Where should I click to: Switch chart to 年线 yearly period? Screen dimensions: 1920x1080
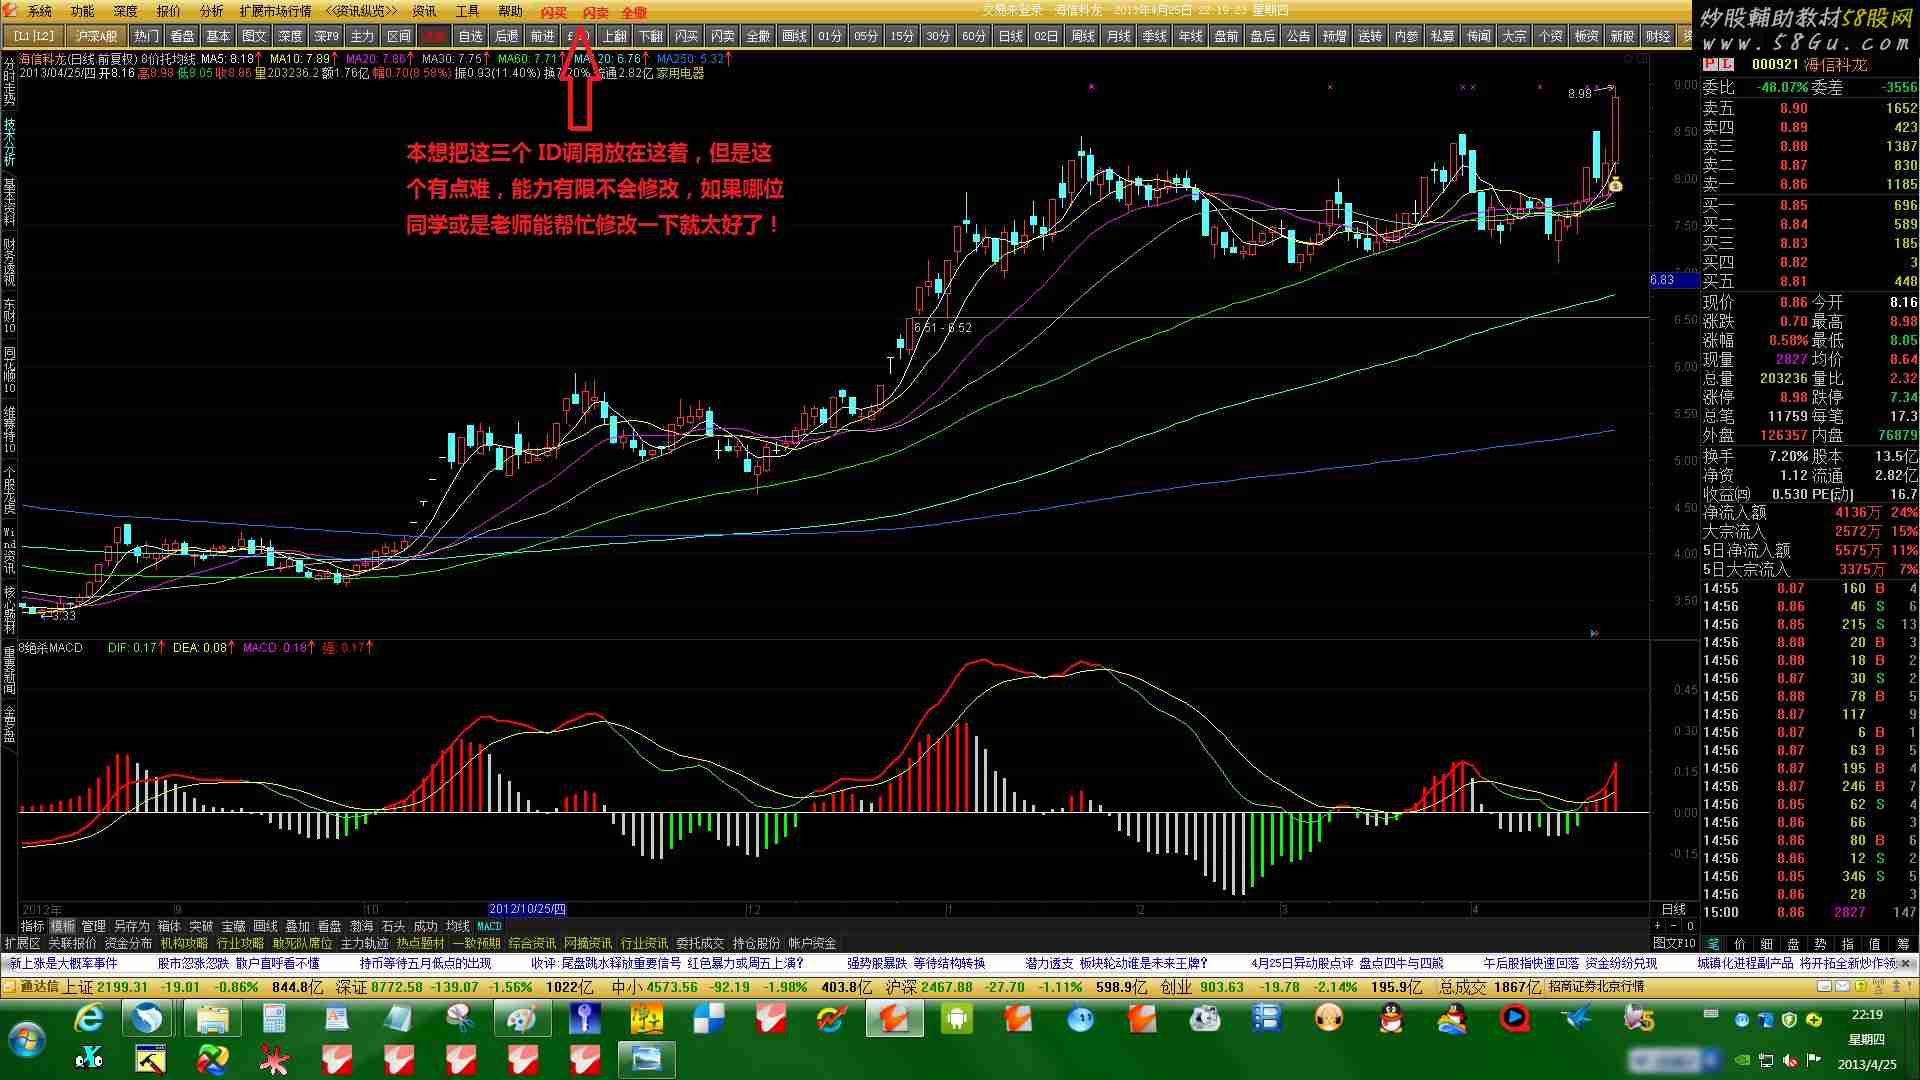(x=1190, y=36)
